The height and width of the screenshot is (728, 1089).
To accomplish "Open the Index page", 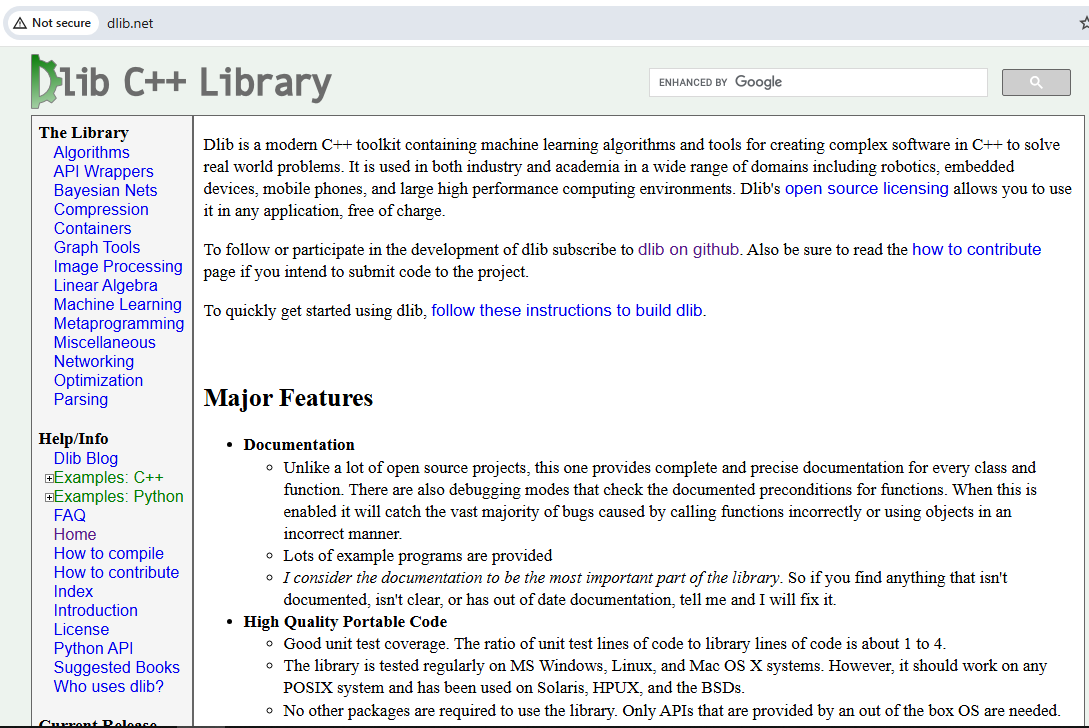I will (x=73, y=591).
